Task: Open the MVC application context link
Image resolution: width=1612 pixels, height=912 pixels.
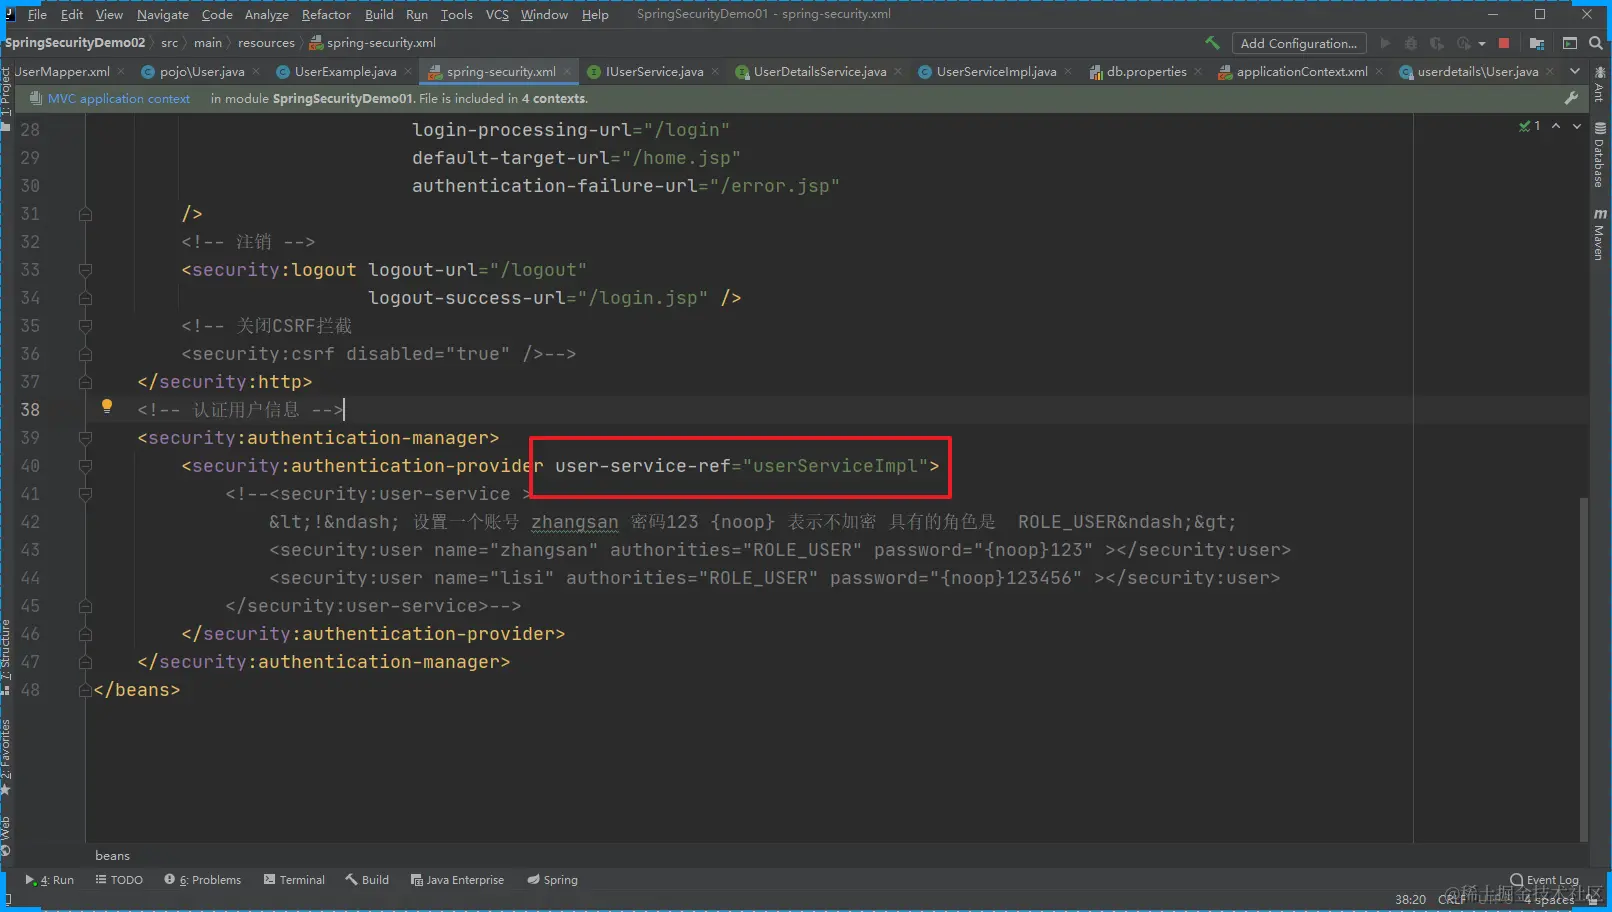Action: click(x=118, y=98)
